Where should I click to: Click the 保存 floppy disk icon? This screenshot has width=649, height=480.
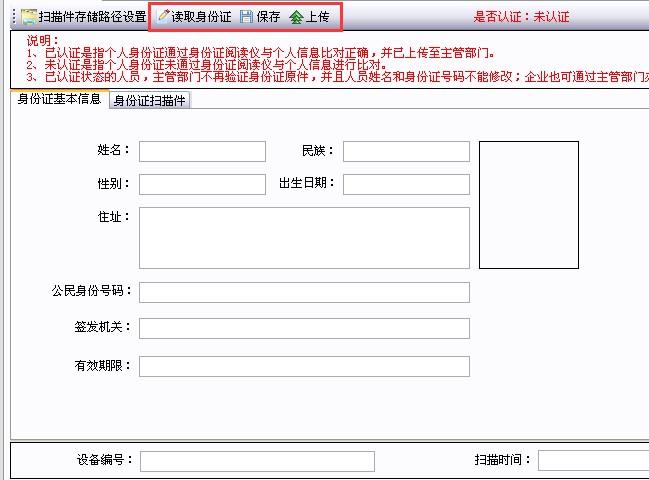[x=246, y=17]
